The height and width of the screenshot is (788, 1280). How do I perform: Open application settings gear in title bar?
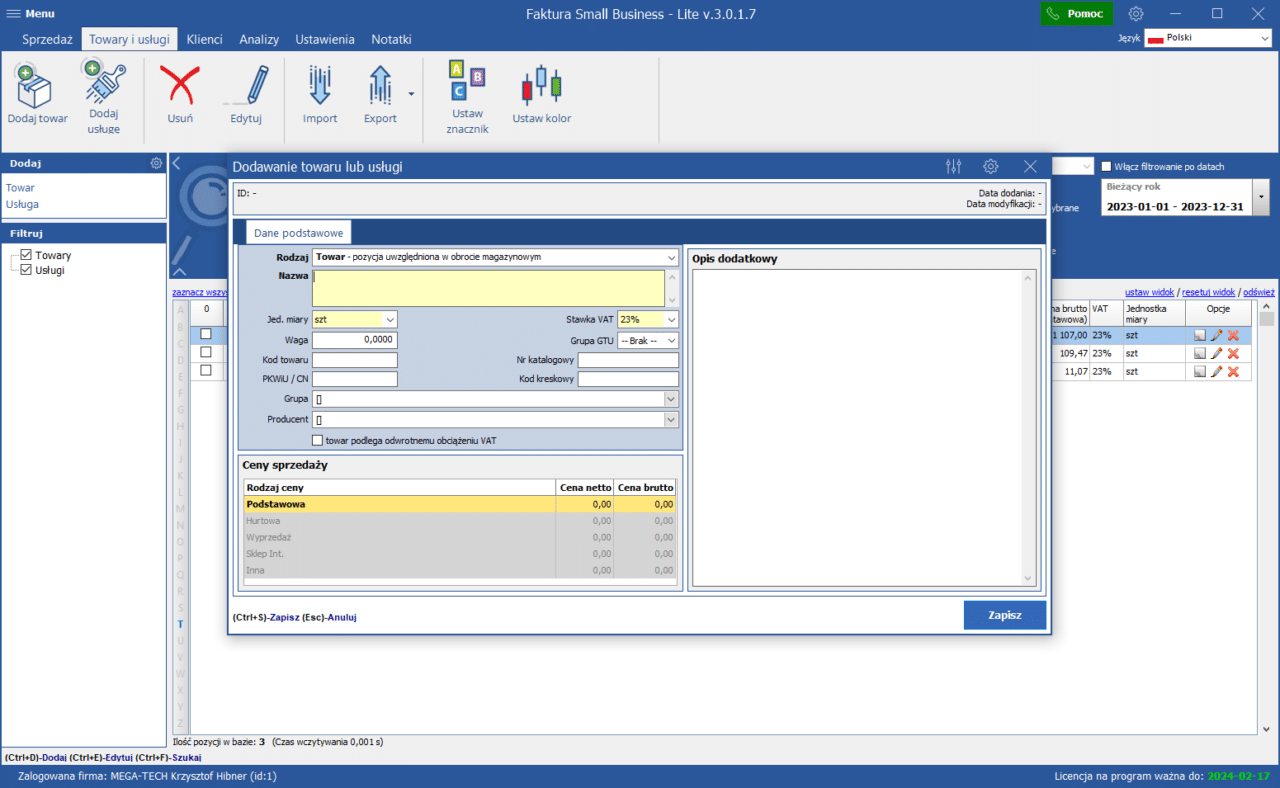pyautogui.click(x=1136, y=14)
